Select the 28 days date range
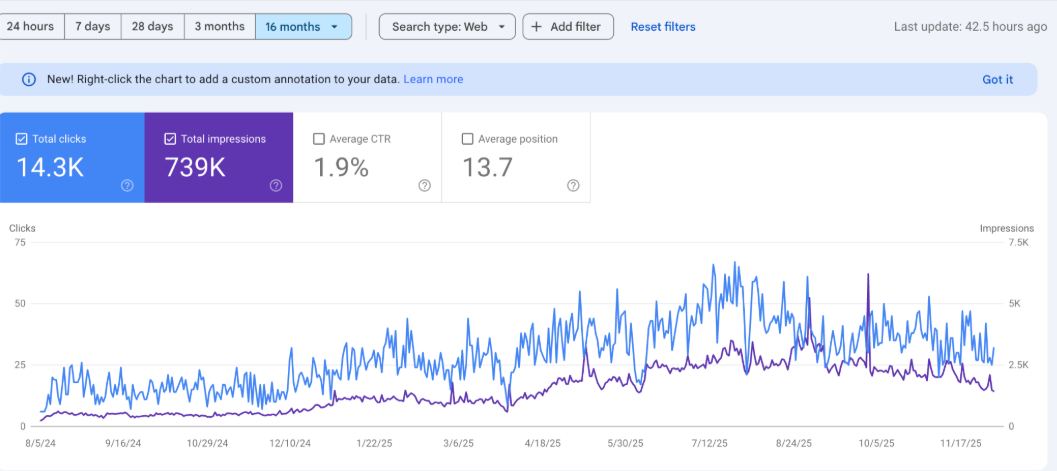 click(x=152, y=27)
